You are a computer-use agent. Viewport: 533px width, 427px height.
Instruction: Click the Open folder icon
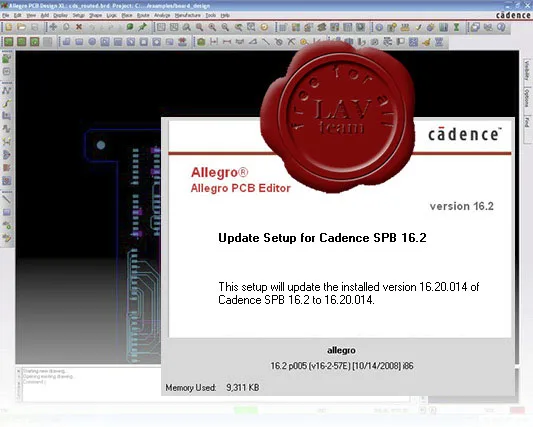(21, 27)
